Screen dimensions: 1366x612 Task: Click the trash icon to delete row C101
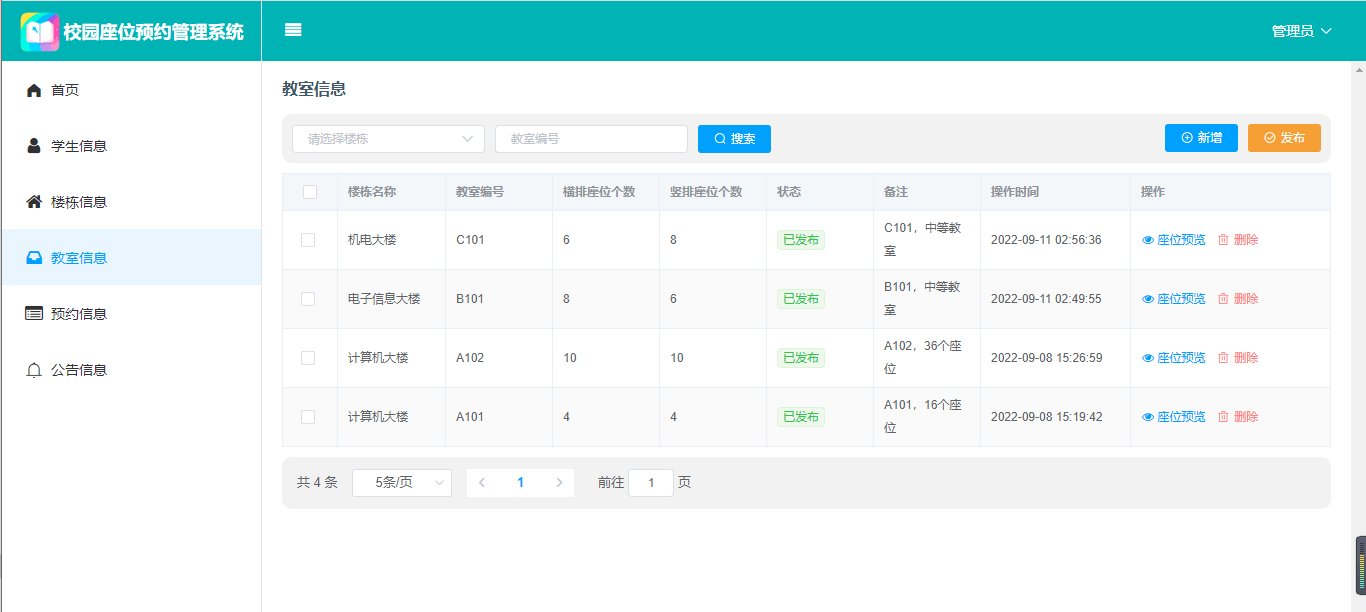1223,240
